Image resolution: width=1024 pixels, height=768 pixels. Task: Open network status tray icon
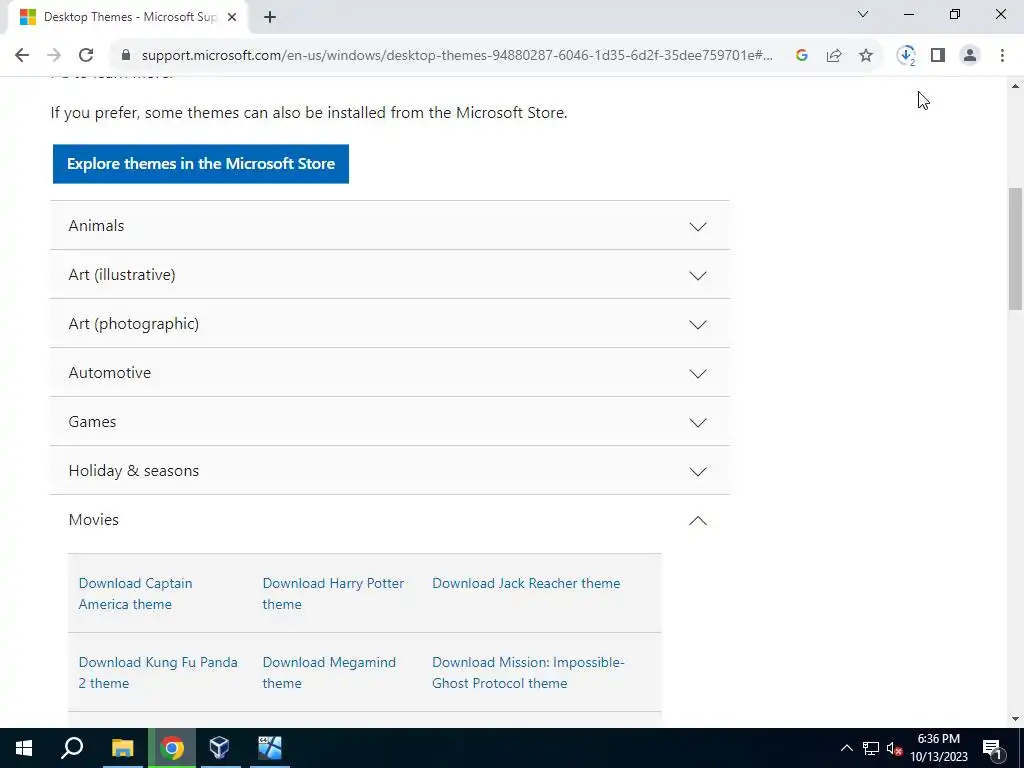(x=871, y=748)
